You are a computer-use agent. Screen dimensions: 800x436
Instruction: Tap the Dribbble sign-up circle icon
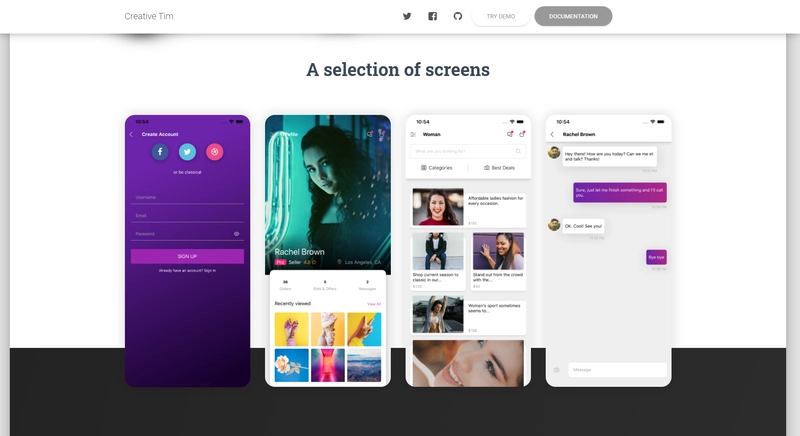[x=214, y=151]
